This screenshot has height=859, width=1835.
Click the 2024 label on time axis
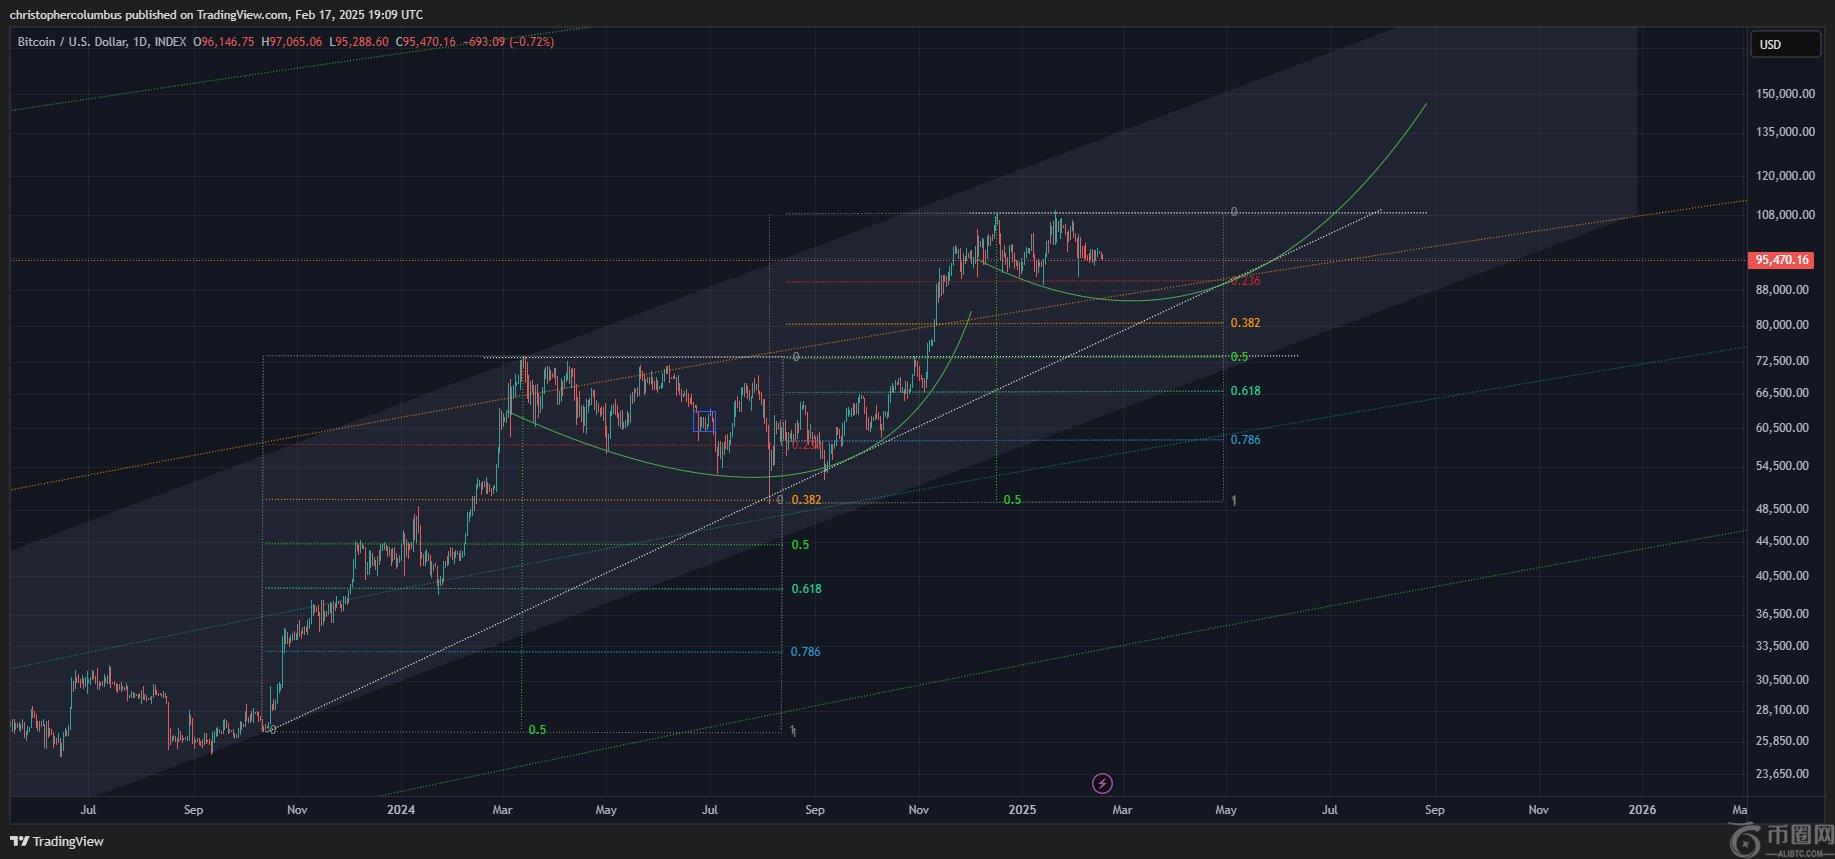coord(400,810)
